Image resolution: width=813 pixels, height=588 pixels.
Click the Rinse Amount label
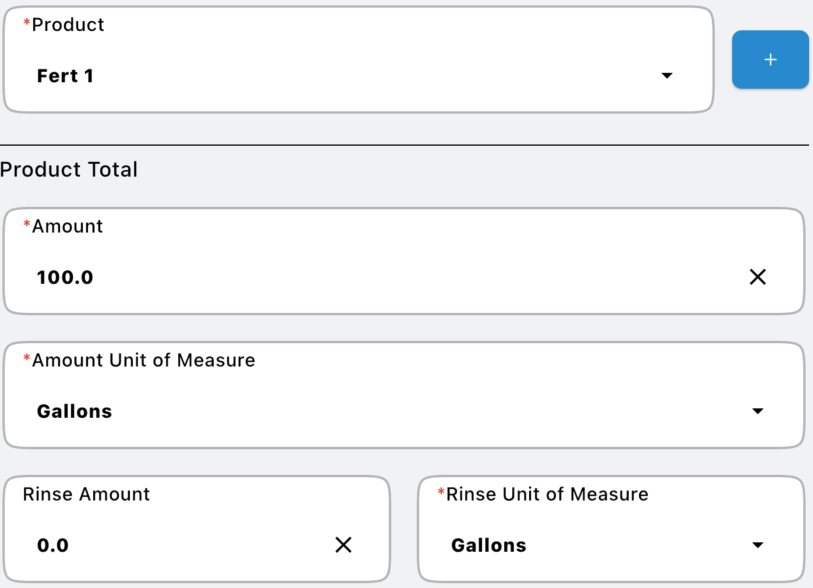tap(86, 494)
